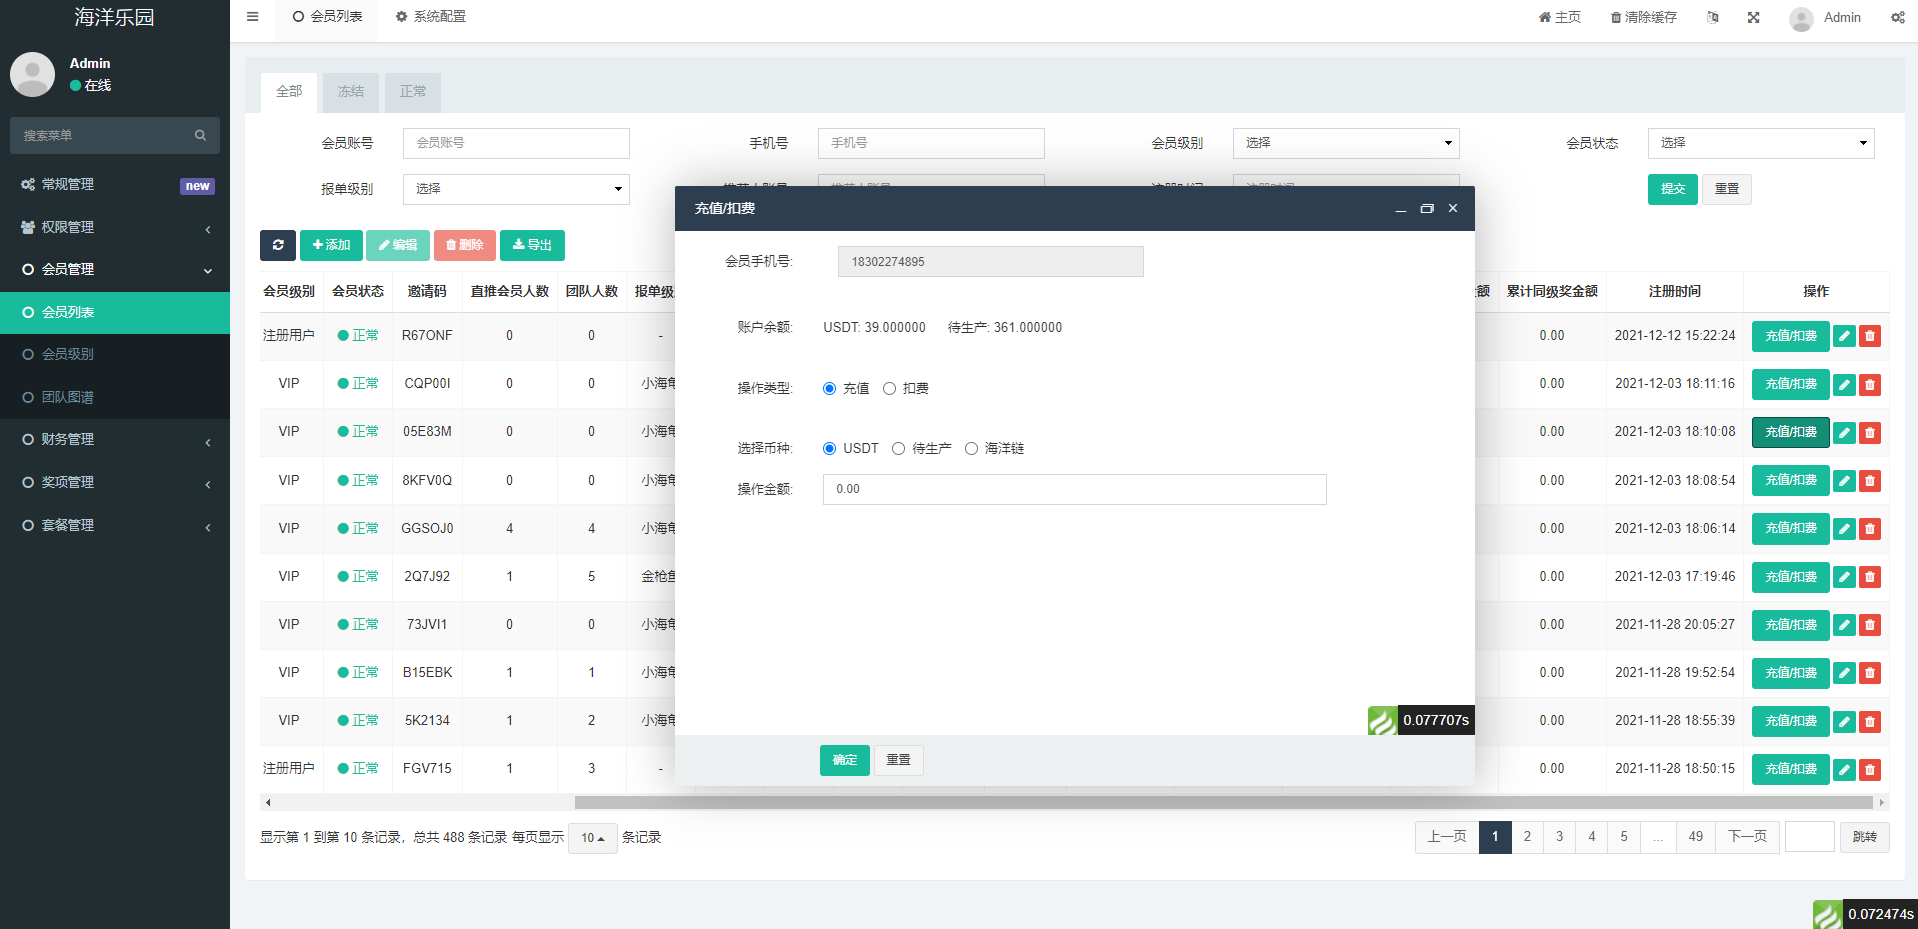The image size is (1918, 929).
Task: Click the language switch icon near Admin
Action: 1712,17
